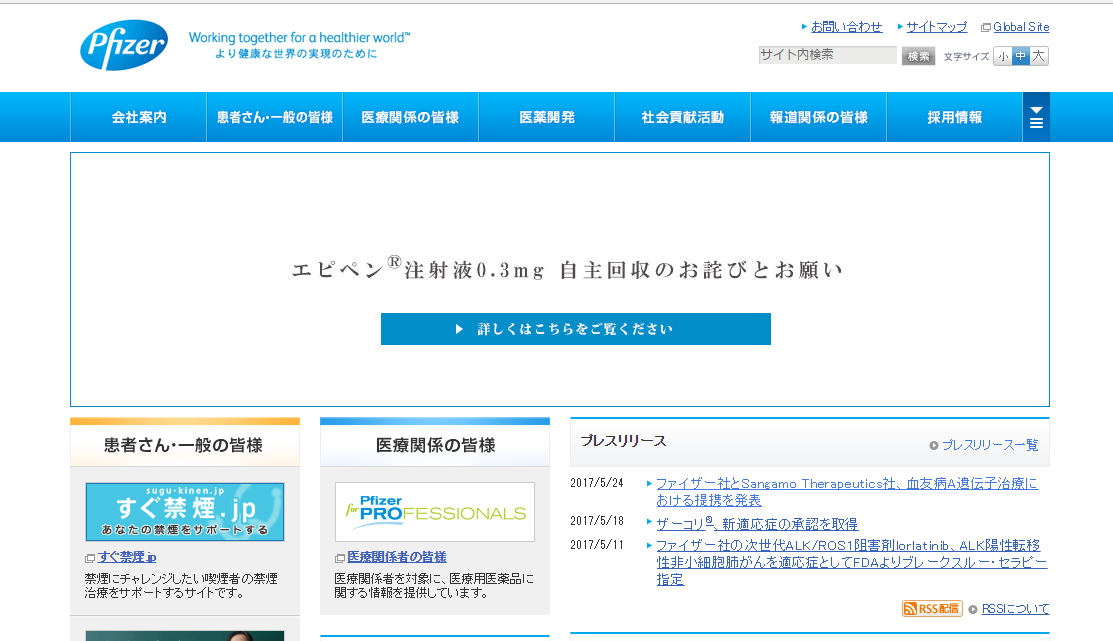Open the Sangamo Therapeutics press release
The height and width of the screenshot is (641, 1113).
(x=847, y=492)
